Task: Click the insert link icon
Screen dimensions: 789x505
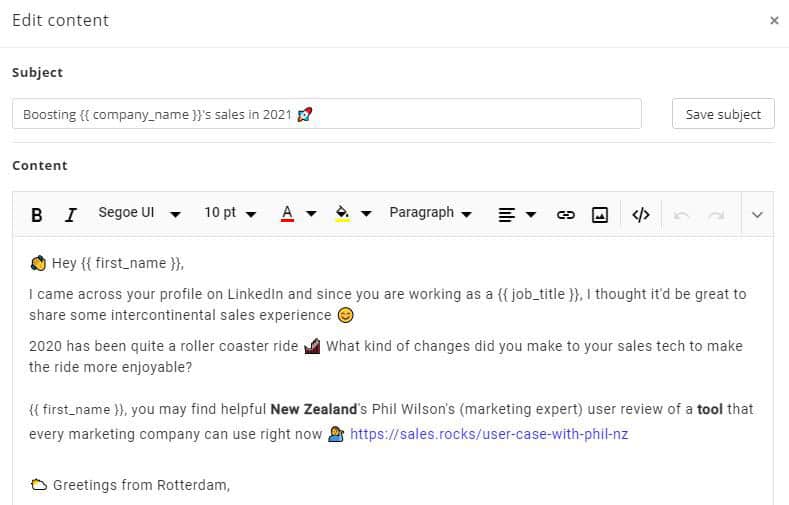Action: point(566,214)
